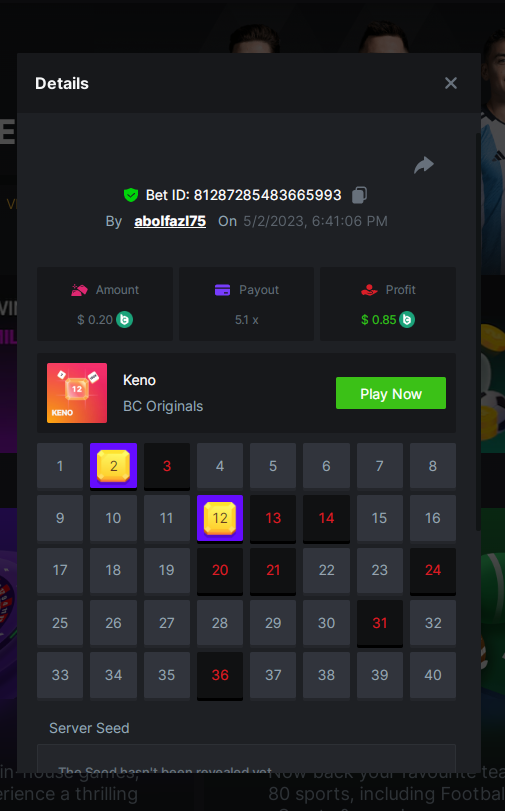
Task: Click the share arrow icon
Action: (424, 165)
